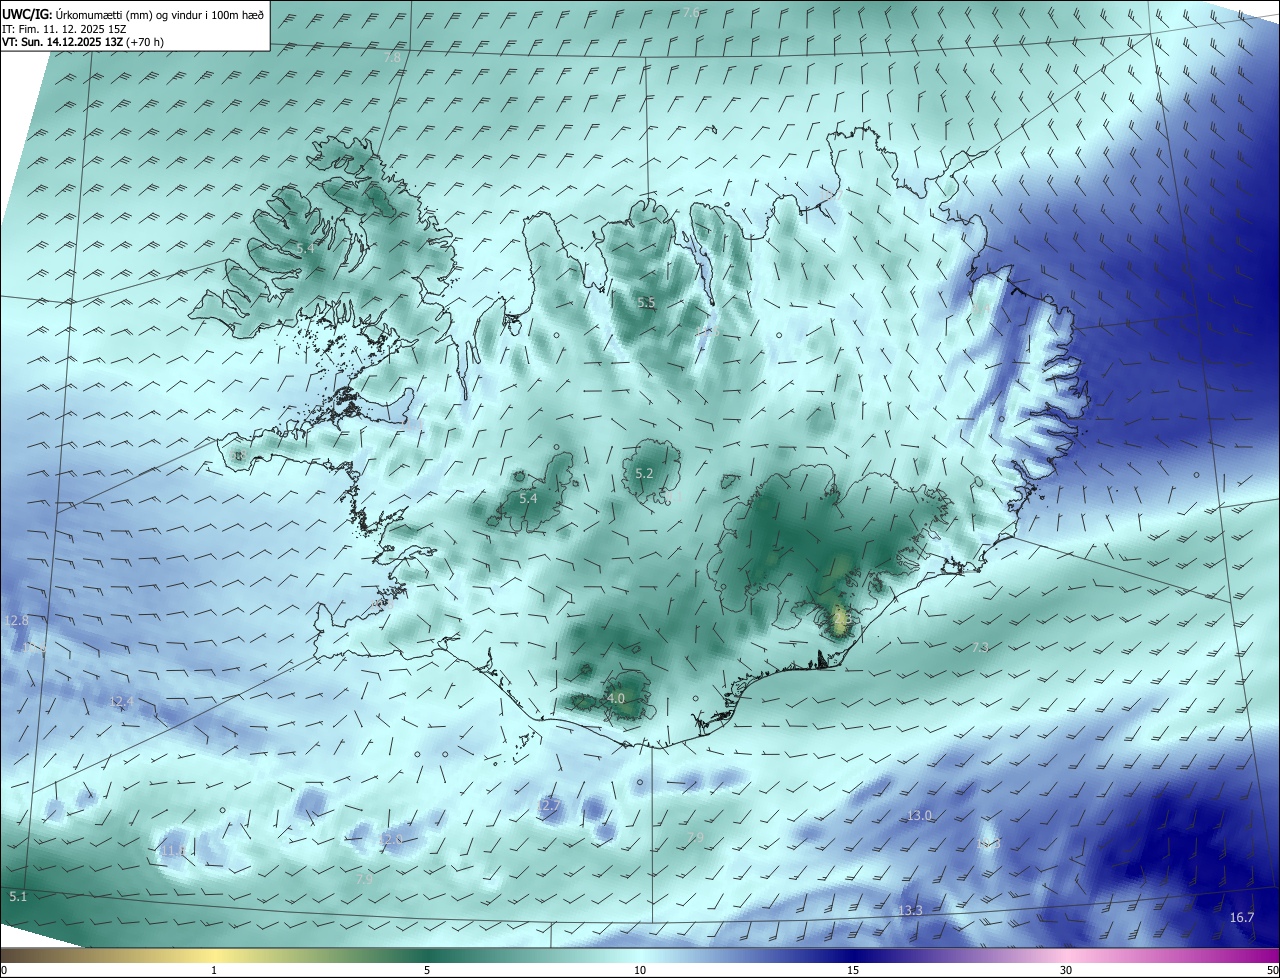Image resolution: width=1280 pixels, height=978 pixels.
Task: Click the 5.5 value label in north Iceland
Action: 646,302
